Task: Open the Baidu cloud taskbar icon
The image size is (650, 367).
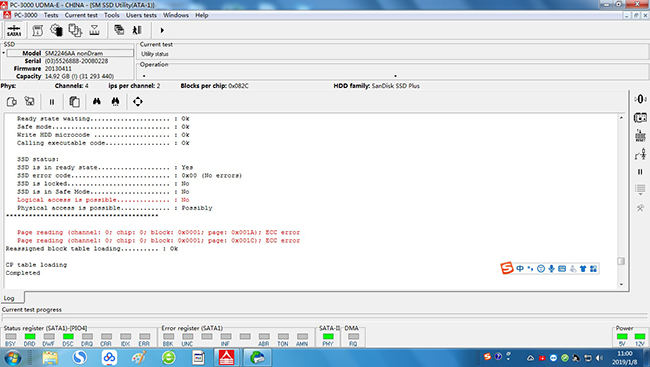Action: pyautogui.click(x=109, y=357)
